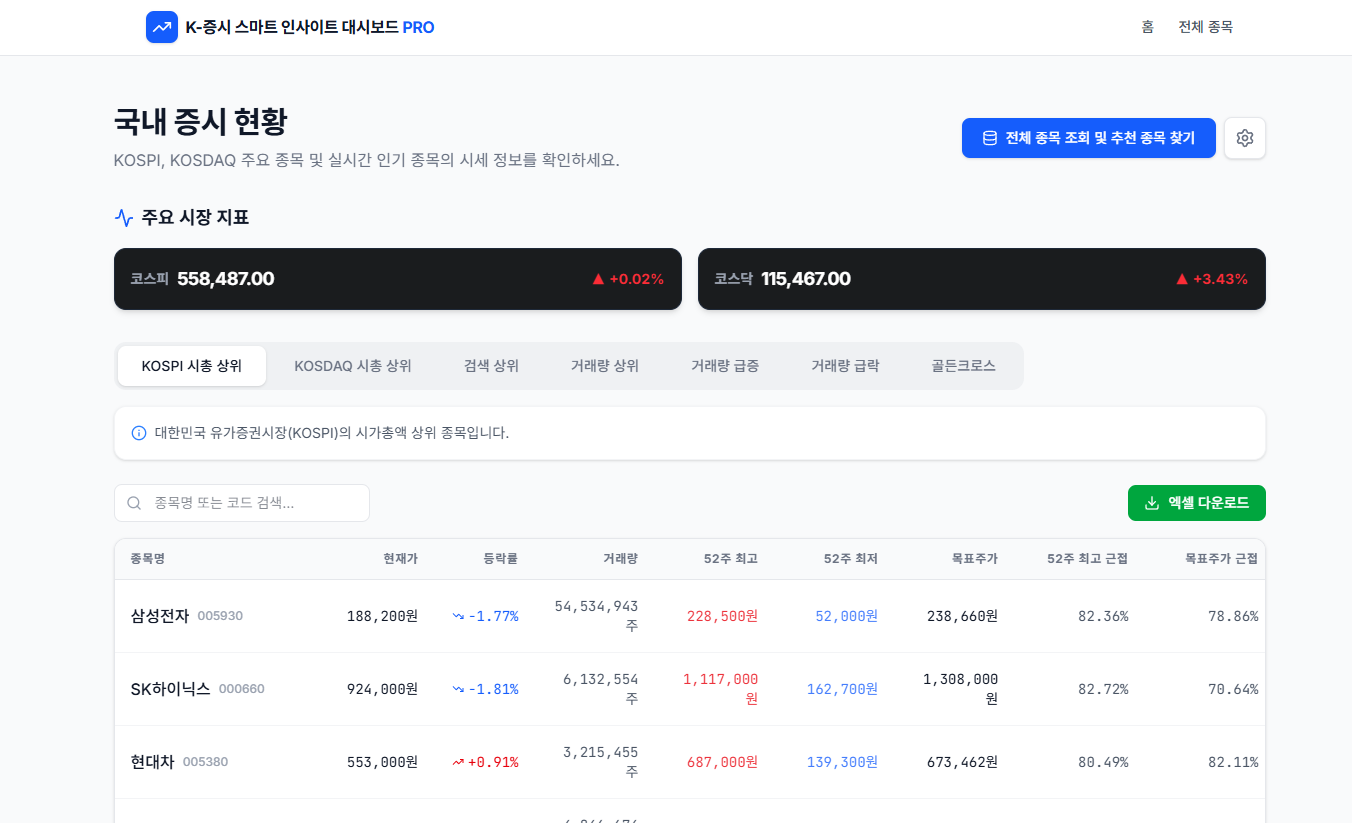This screenshot has height=823, width=1352.
Task: Click the downtrend arrow icon next to 삼성전자 change
Action: point(457,616)
